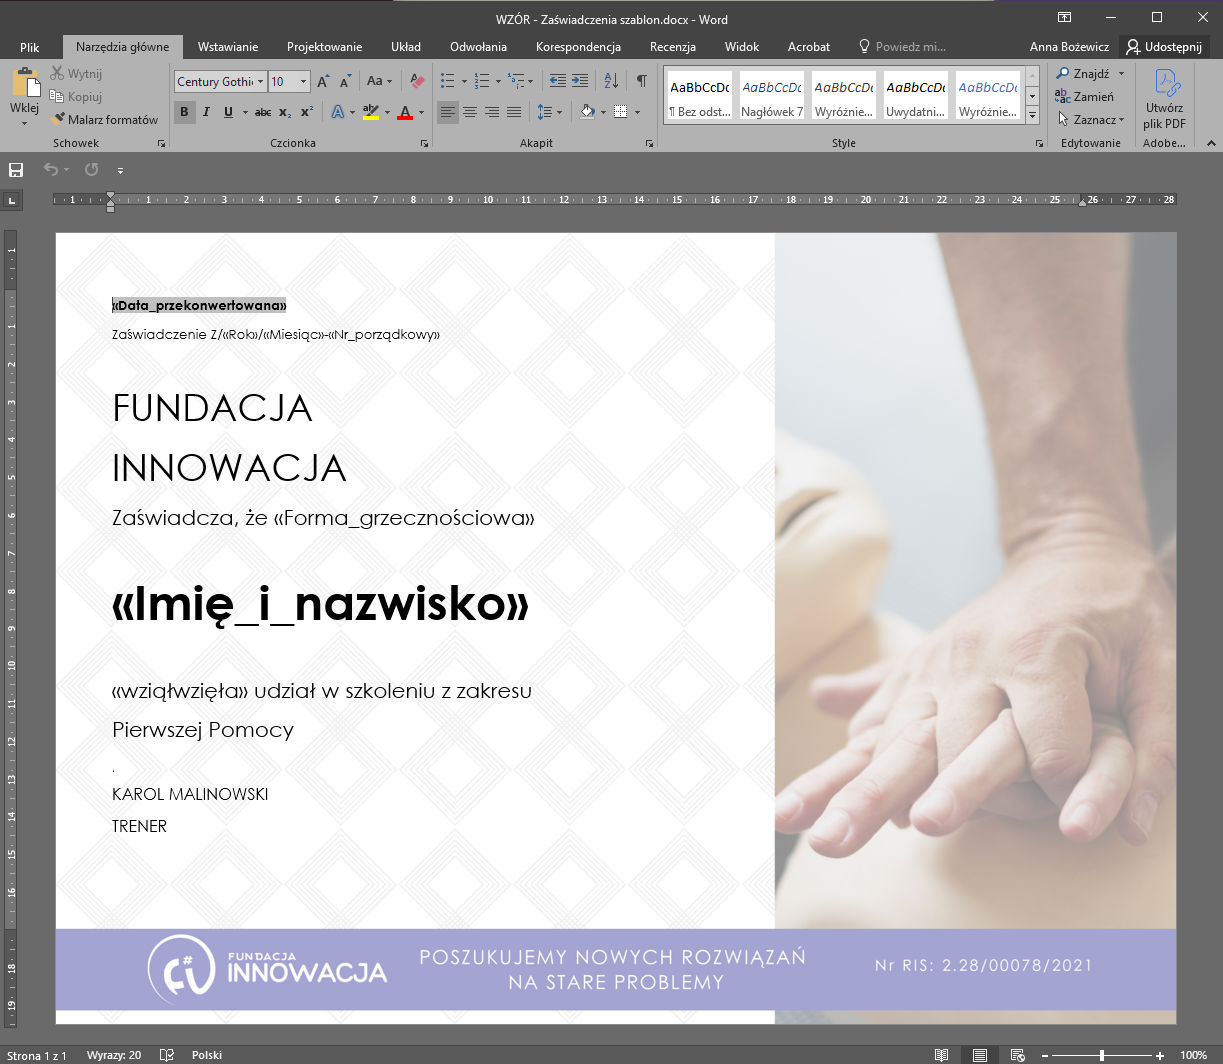
Task: Toggle paragraph marks pilcrow display
Action: tap(641, 81)
